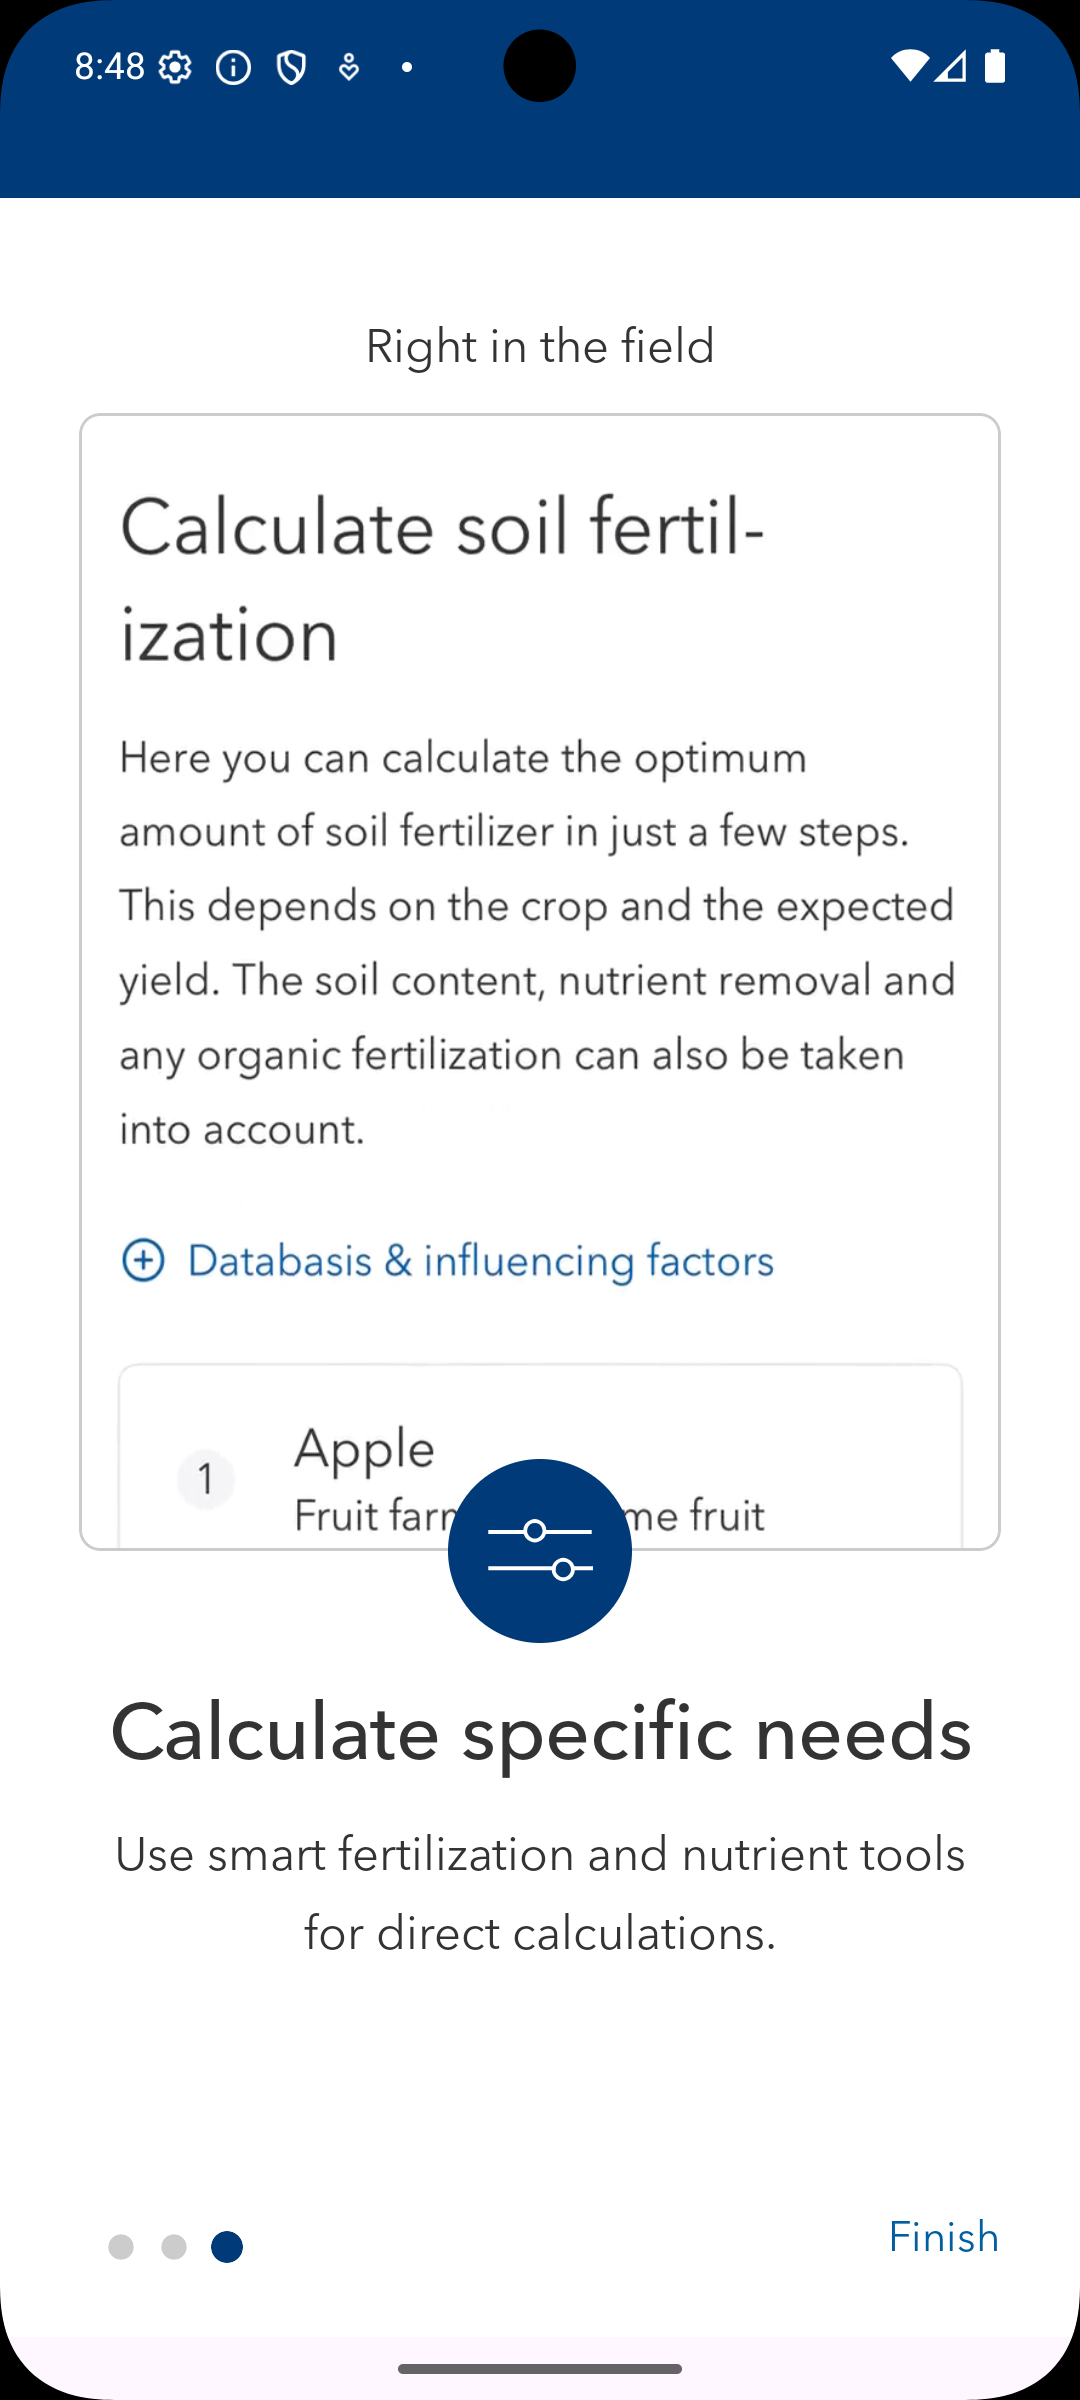The height and width of the screenshot is (2400, 1080).
Task: Select the third active page dot
Action: [227, 2247]
